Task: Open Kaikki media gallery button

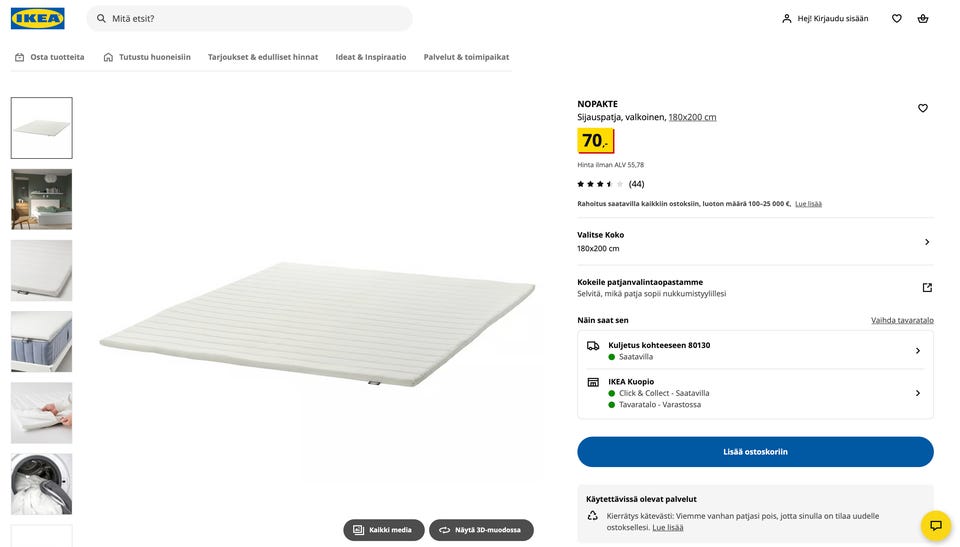Action: (x=384, y=530)
